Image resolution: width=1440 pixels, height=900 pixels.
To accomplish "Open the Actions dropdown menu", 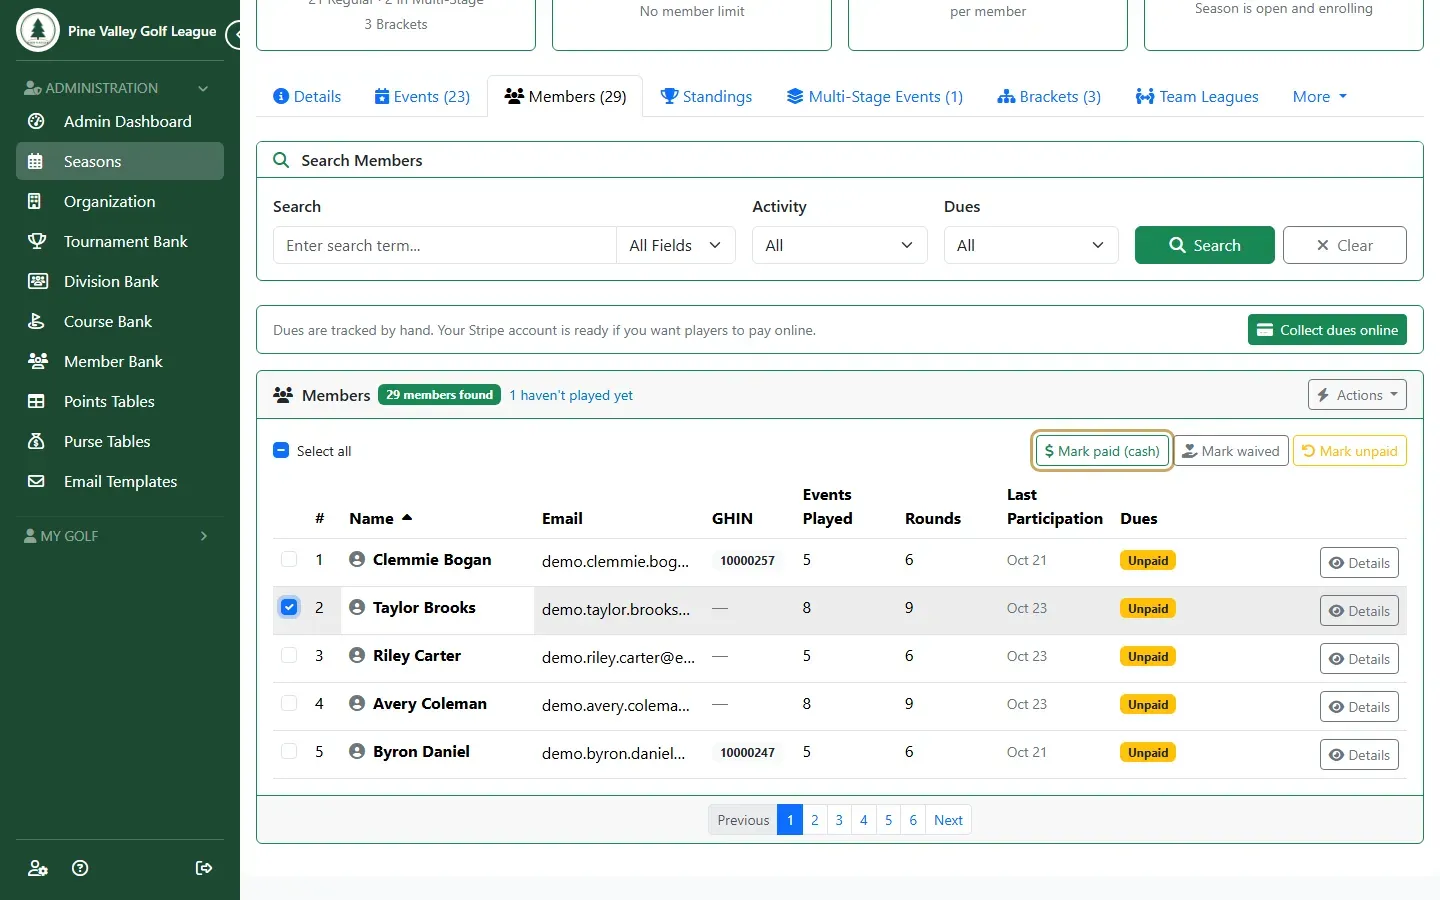I will [1357, 395].
